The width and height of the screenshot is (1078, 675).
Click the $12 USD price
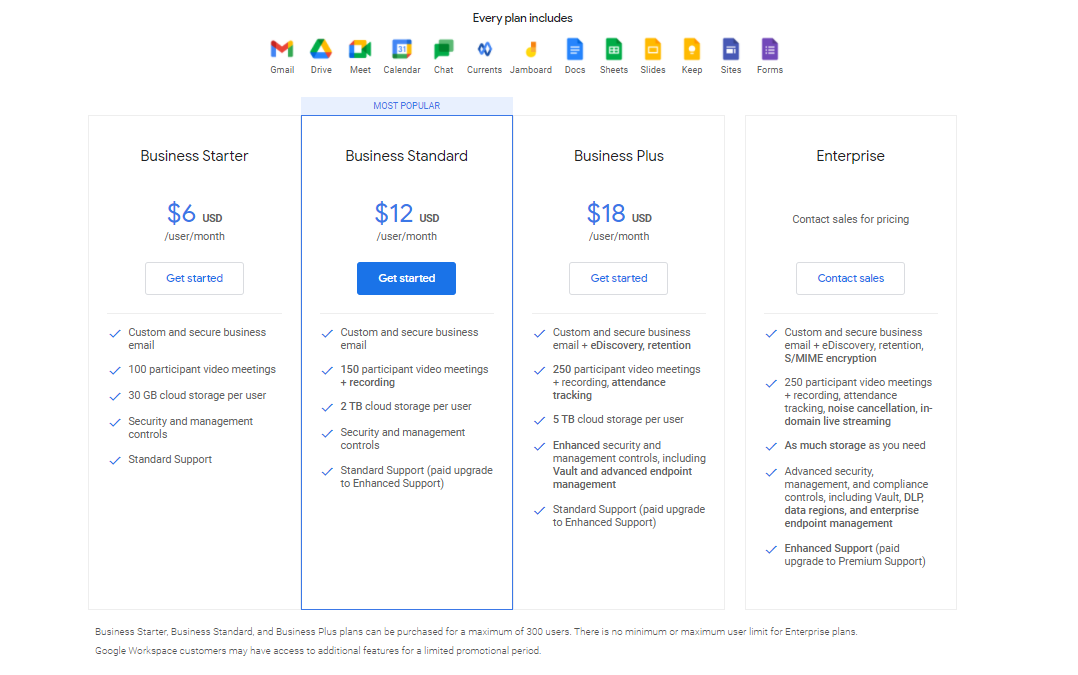click(406, 213)
